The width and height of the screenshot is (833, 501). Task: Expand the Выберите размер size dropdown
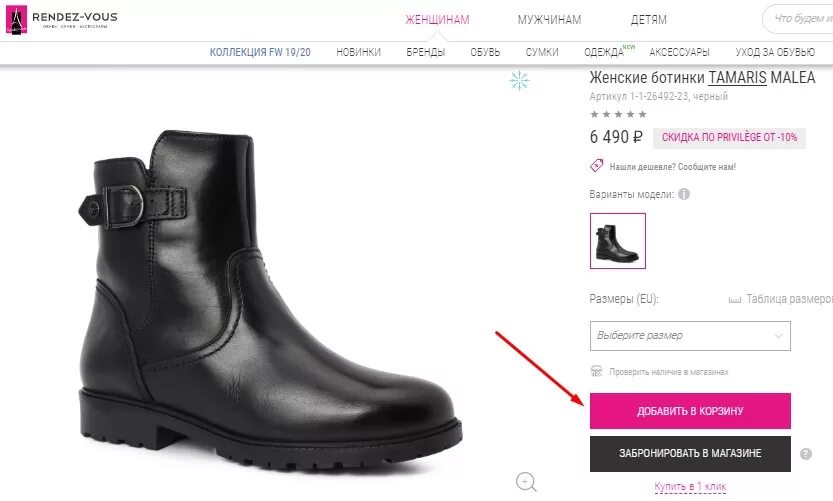pyautogui.click(x=690, y=336)
